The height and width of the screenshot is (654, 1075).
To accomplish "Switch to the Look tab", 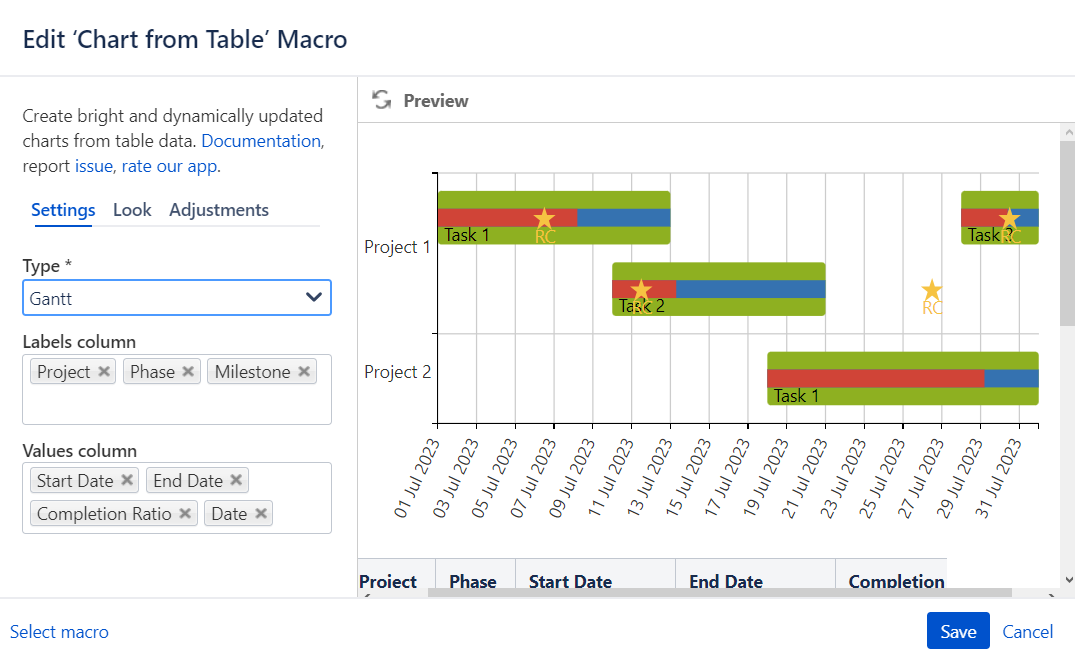I will tap(132, 210).
